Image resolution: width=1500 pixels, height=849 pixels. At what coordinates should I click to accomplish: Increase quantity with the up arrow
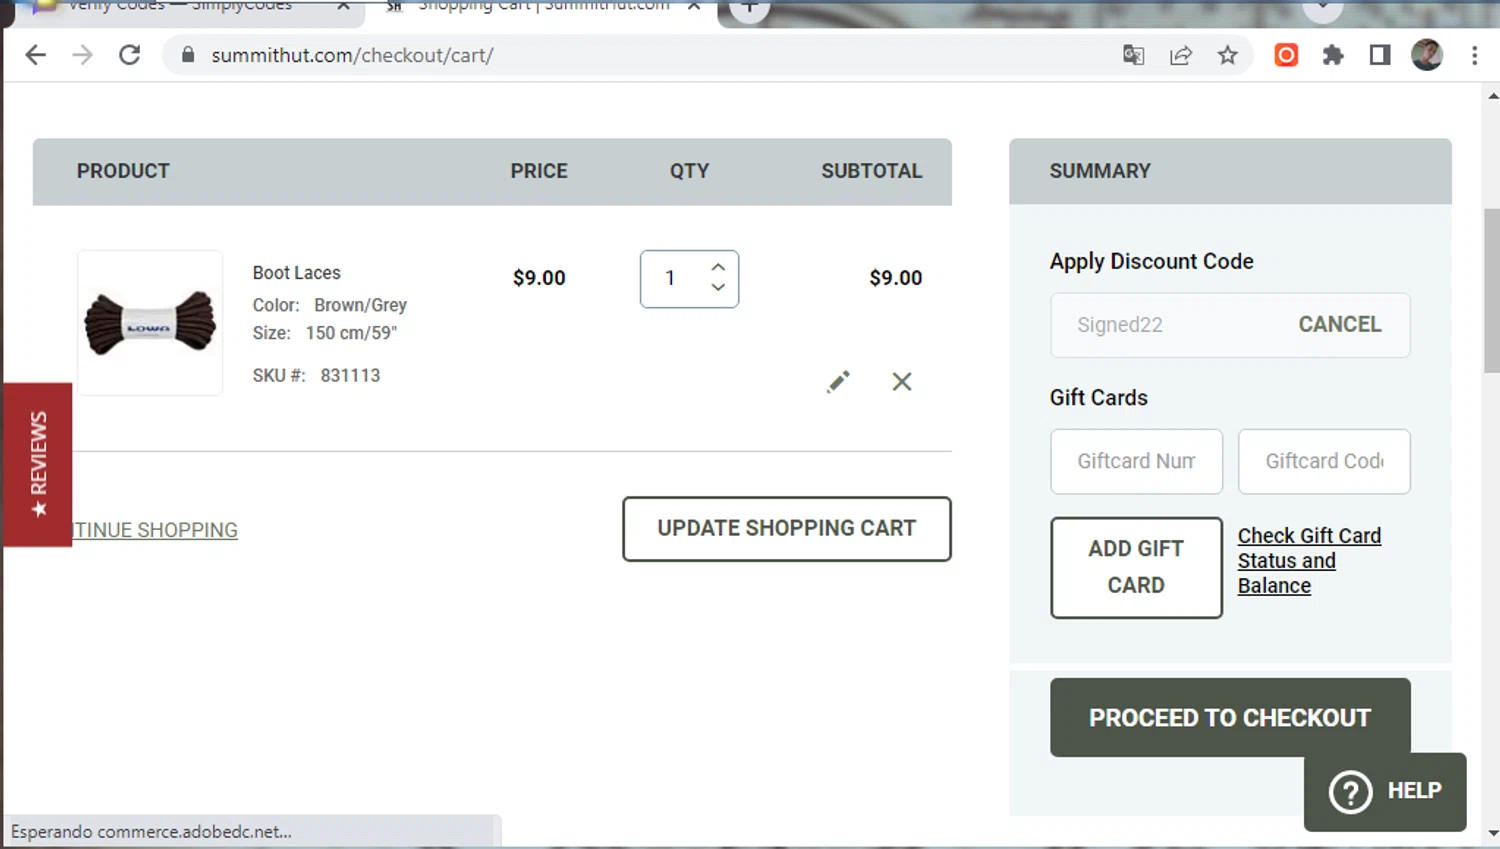pos(718,267)
